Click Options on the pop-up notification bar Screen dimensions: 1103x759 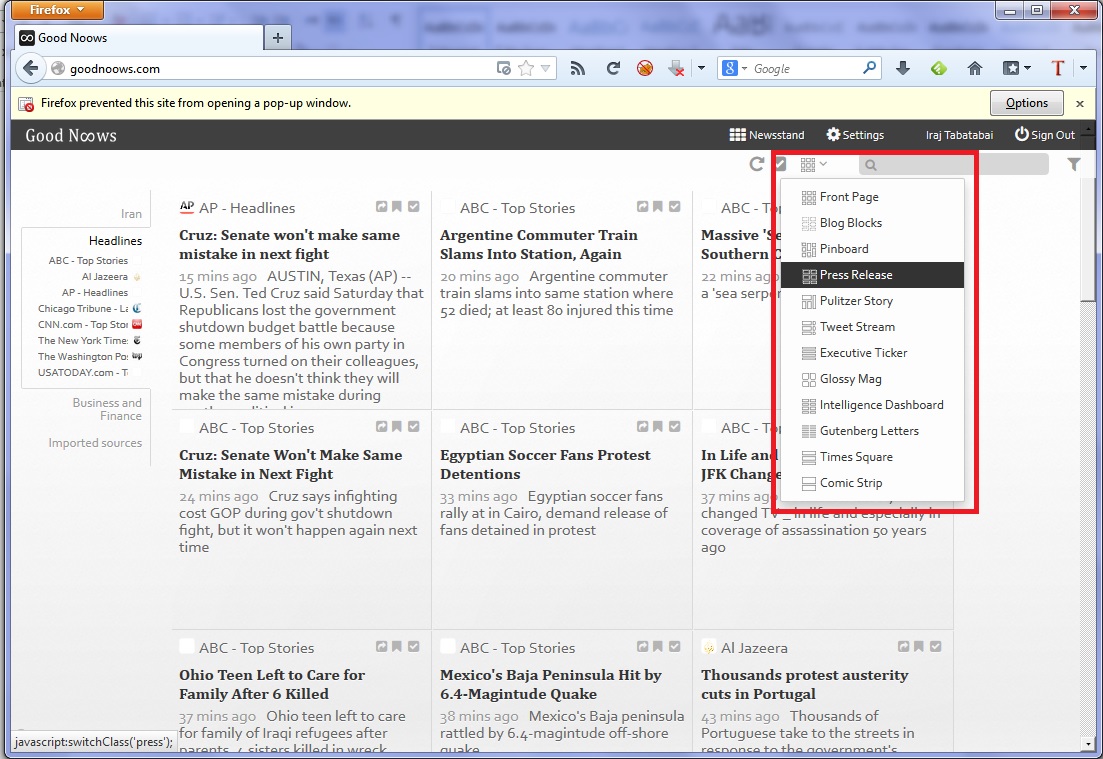[1026, 103]
